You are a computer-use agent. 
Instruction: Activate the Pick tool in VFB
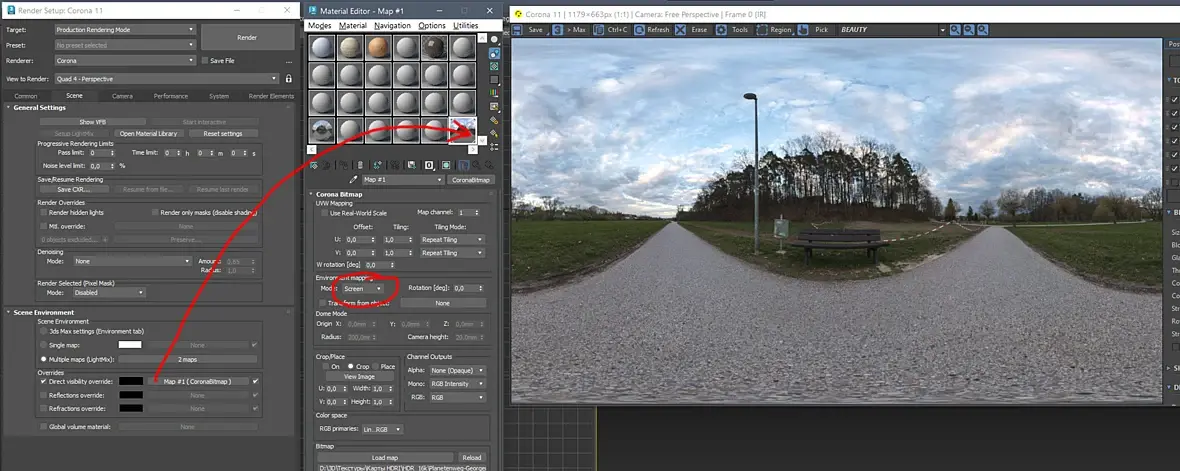tap(813, 30)
